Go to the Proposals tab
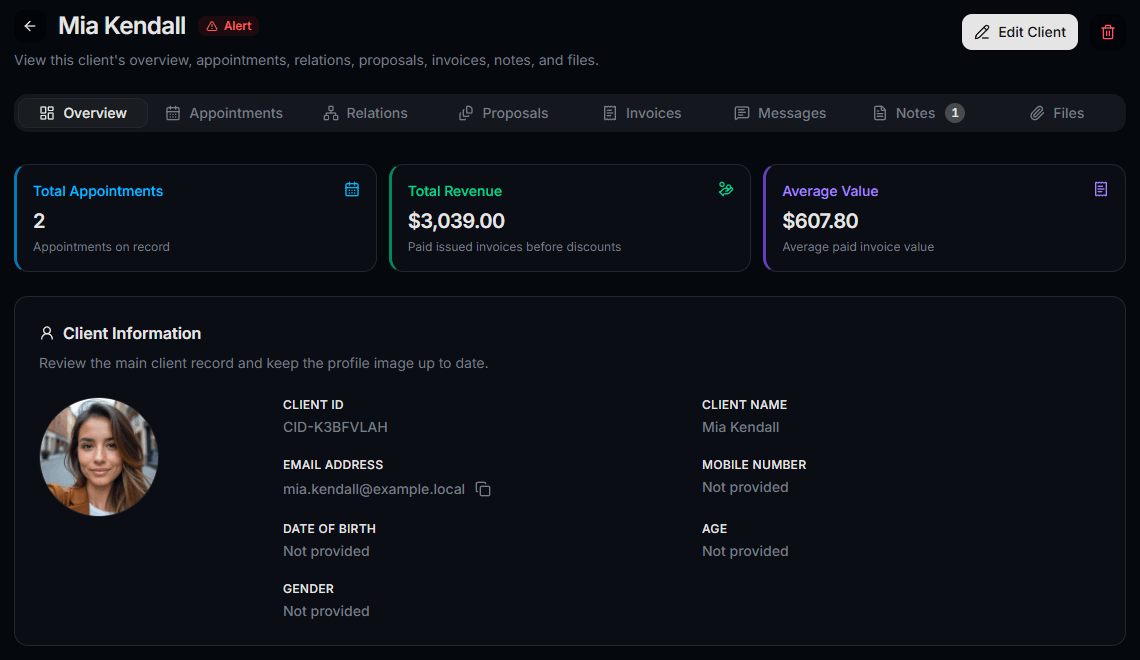Viewport: 1140px width, 660px height. 503,113
